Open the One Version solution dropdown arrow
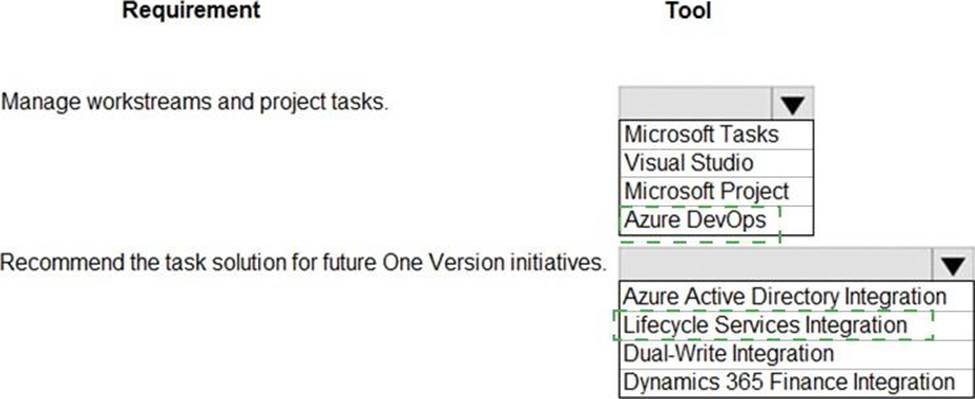The height and width of the screenshot is (399, 975). click(x=953, y=264)
